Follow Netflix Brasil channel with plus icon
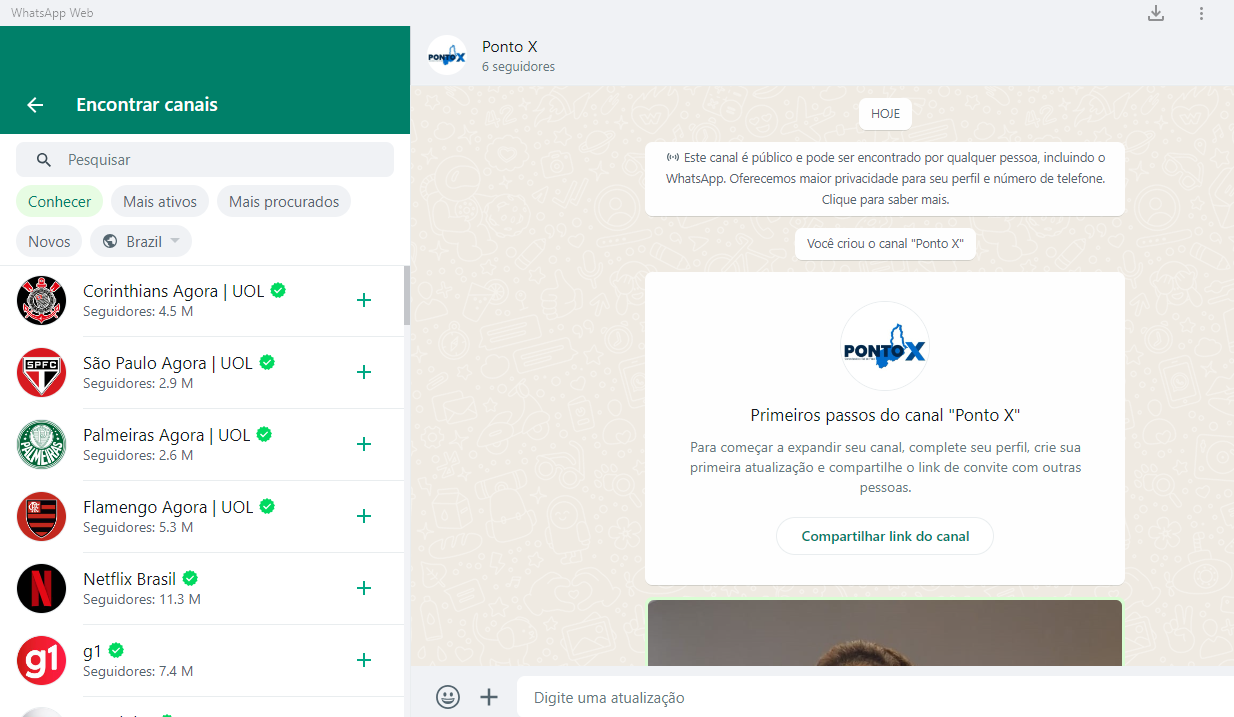Screen dimensions: 1234x717 click(364, 588)
